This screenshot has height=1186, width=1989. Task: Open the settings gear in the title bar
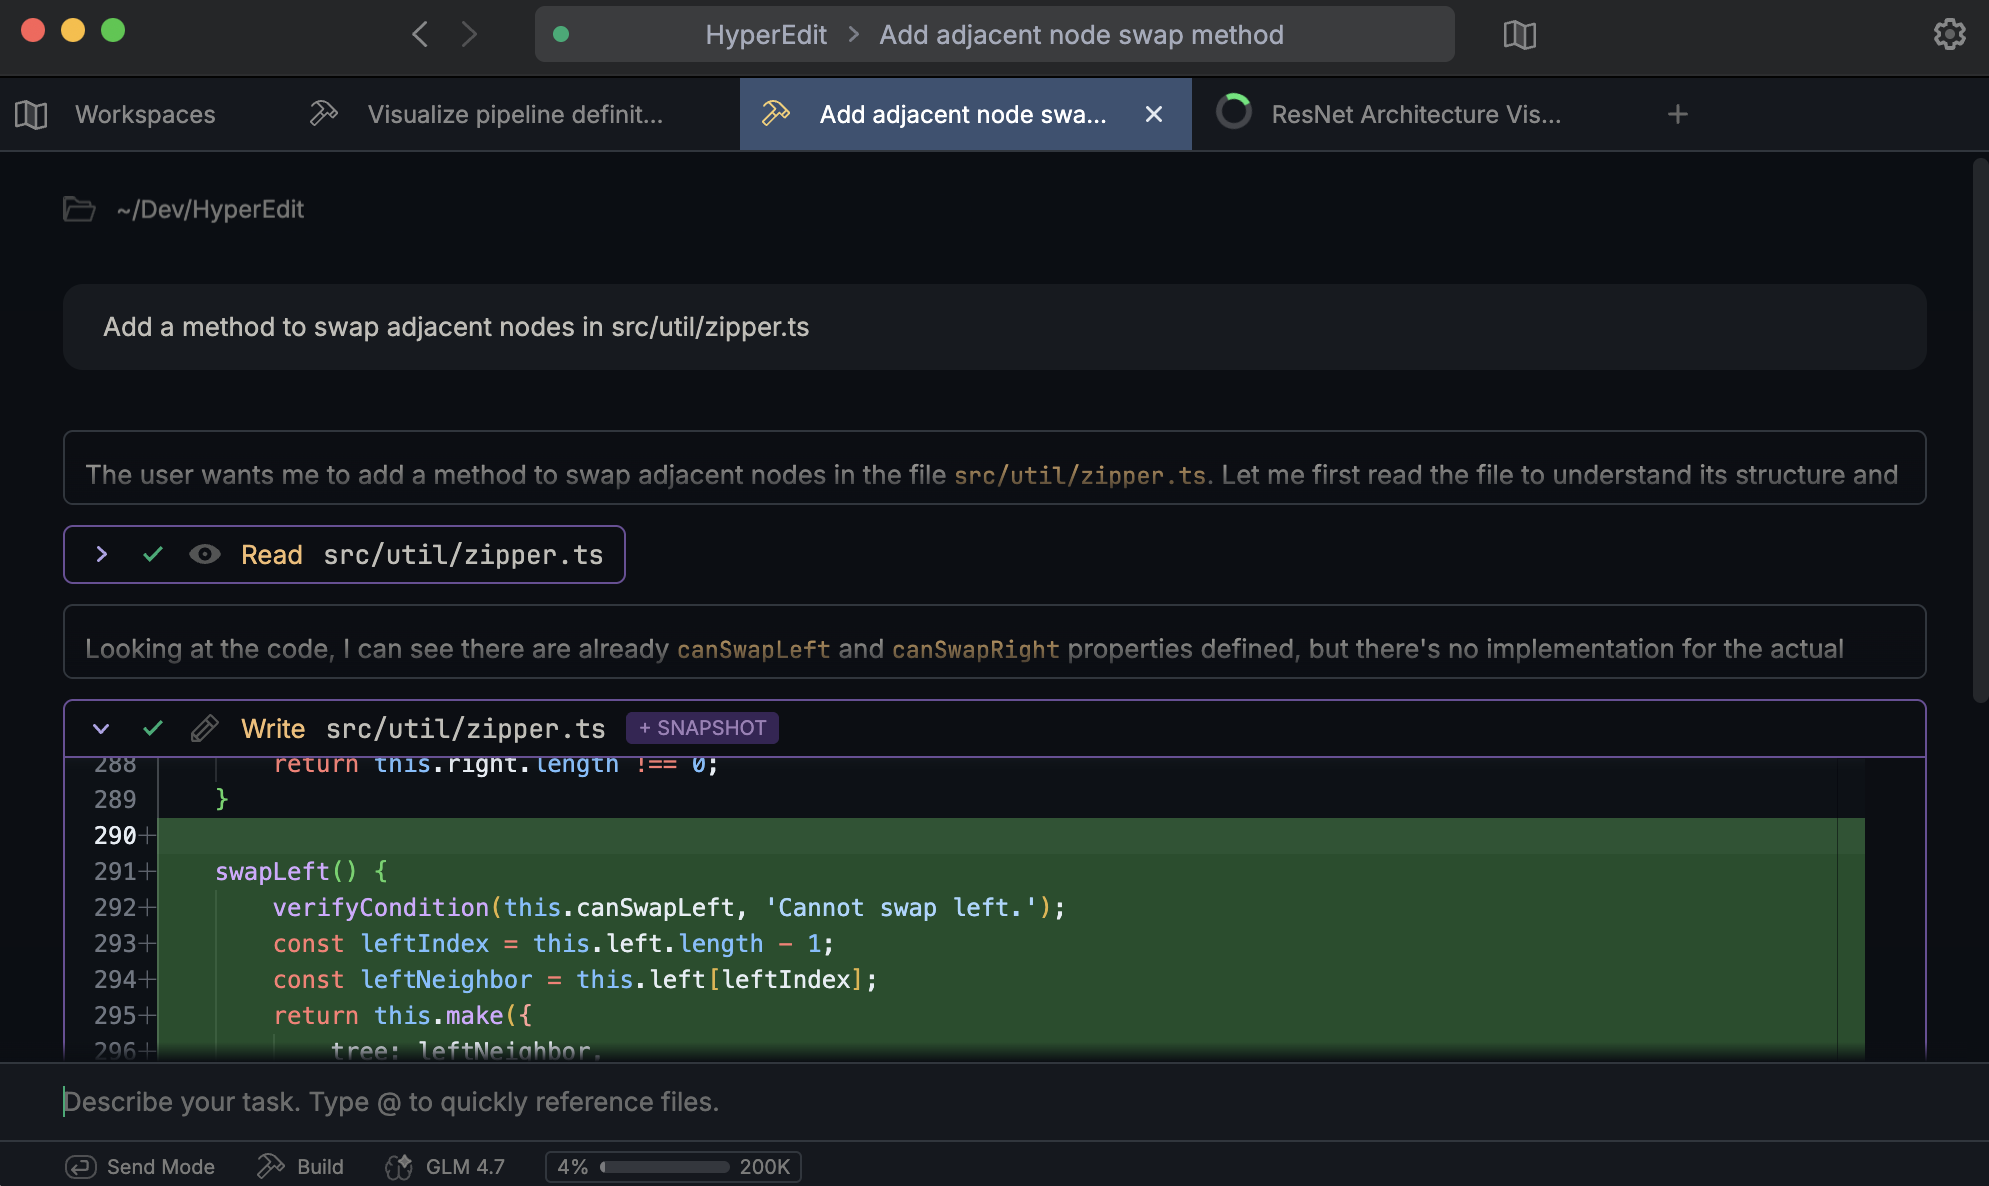click(x=1948, y=33)
